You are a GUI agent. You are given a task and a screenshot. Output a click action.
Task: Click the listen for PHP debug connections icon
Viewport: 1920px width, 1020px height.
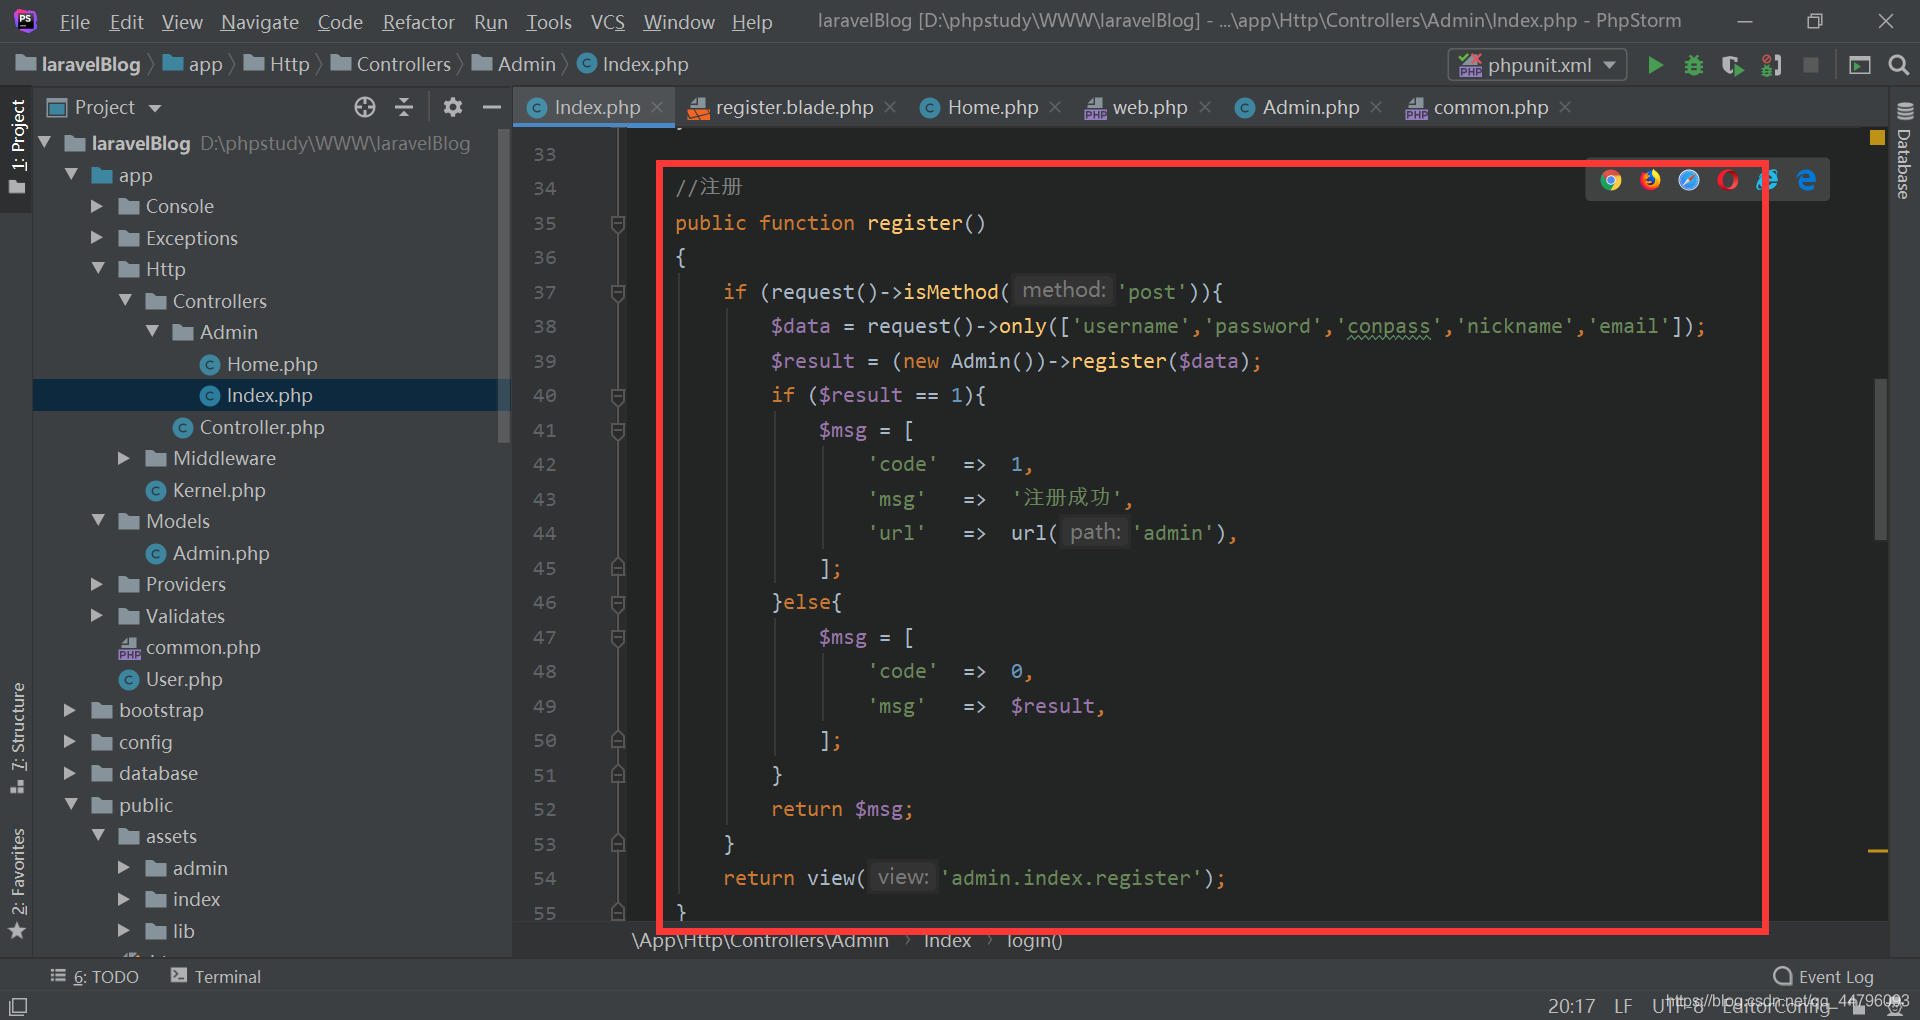[1771, 65]
